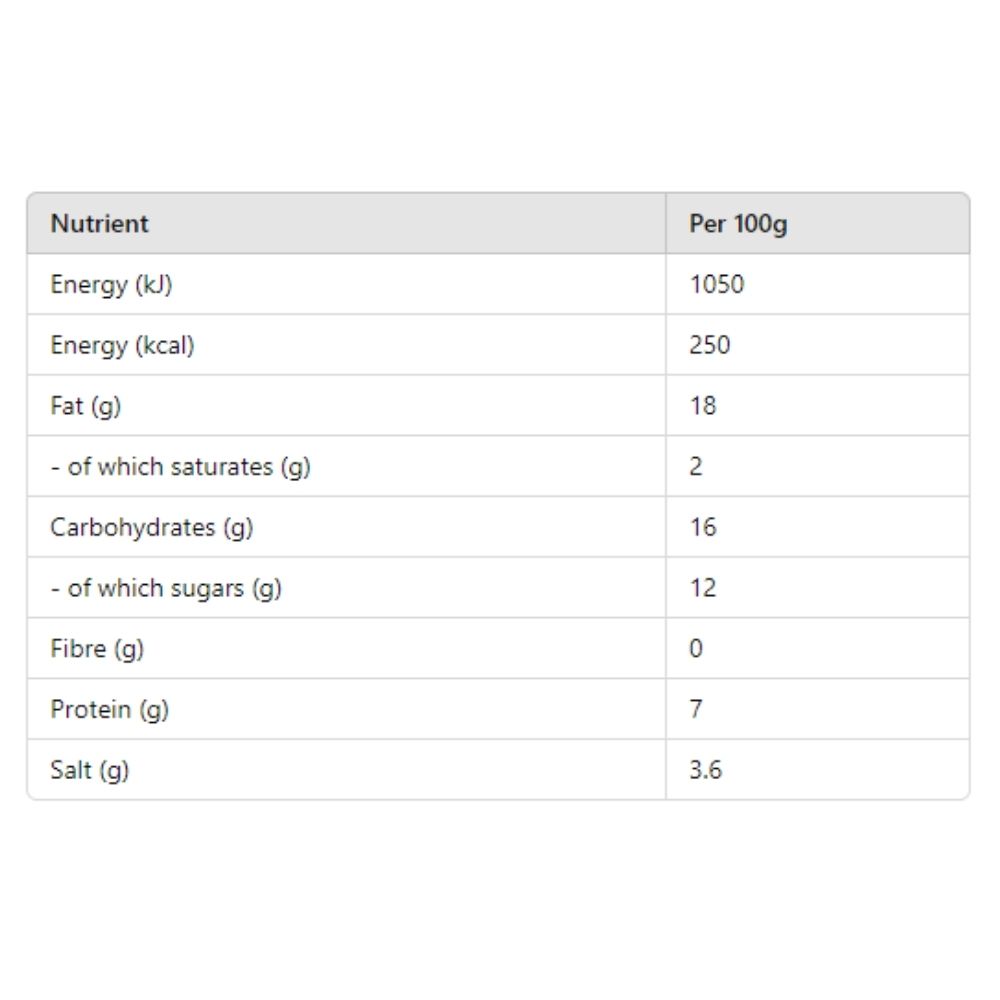1000x1000 pixels.
Task: Select the Carbohydrates (g) row label
Action: [152, 527]
